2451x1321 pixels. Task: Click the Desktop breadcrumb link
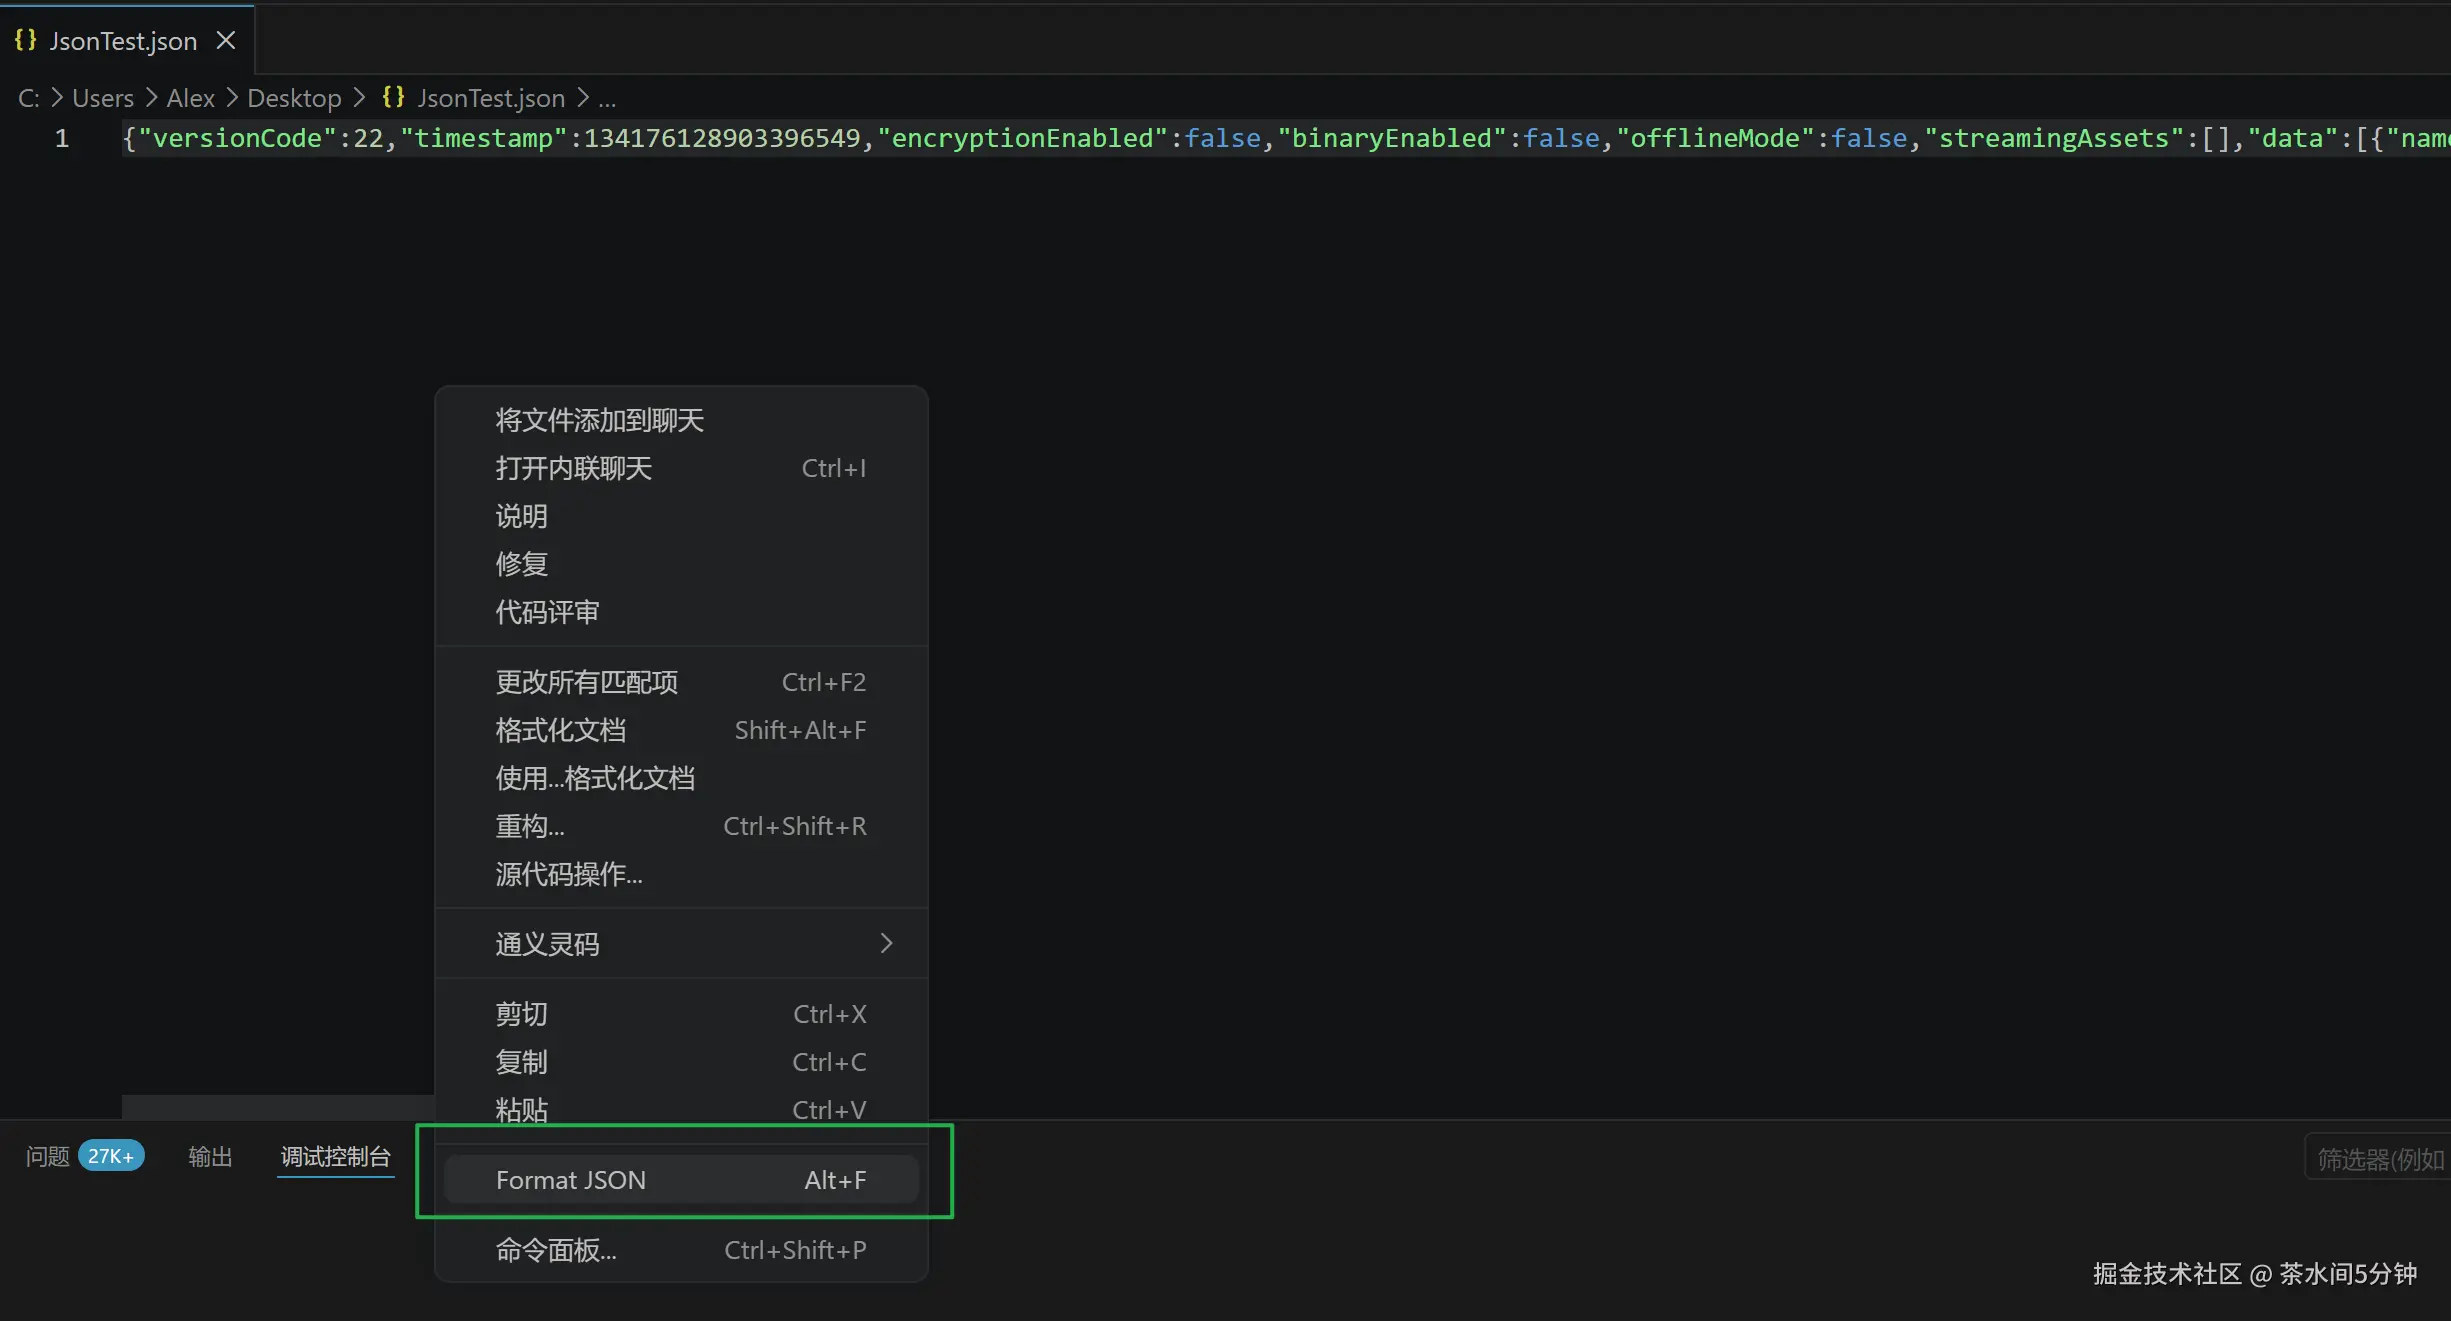point(294,97)
